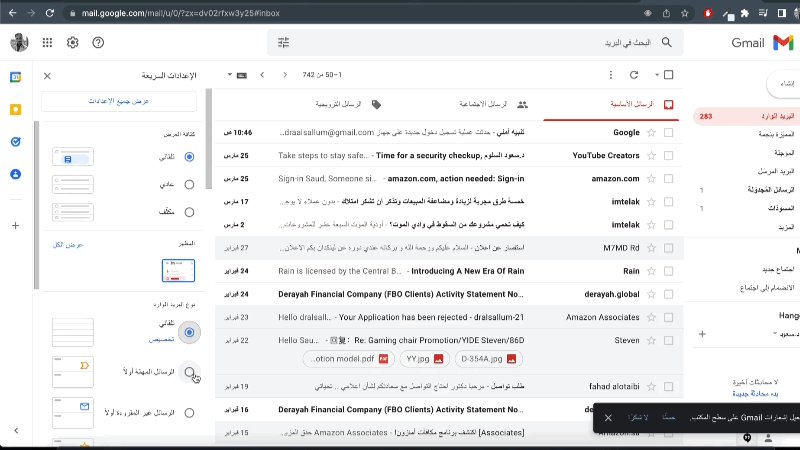The width and height of the screenshot is (800, 450).
Task: Select the Compact display density radio
Action: [x=189, y=212]
